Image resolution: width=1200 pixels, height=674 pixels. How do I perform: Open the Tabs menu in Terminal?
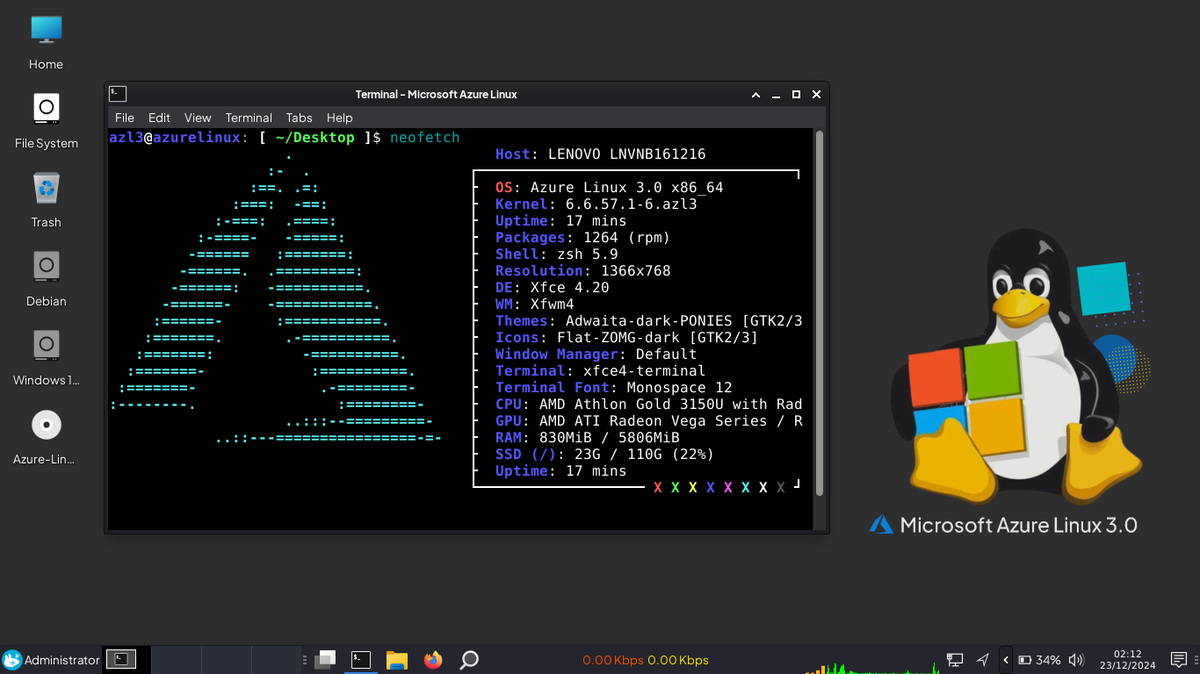point(299,117)
